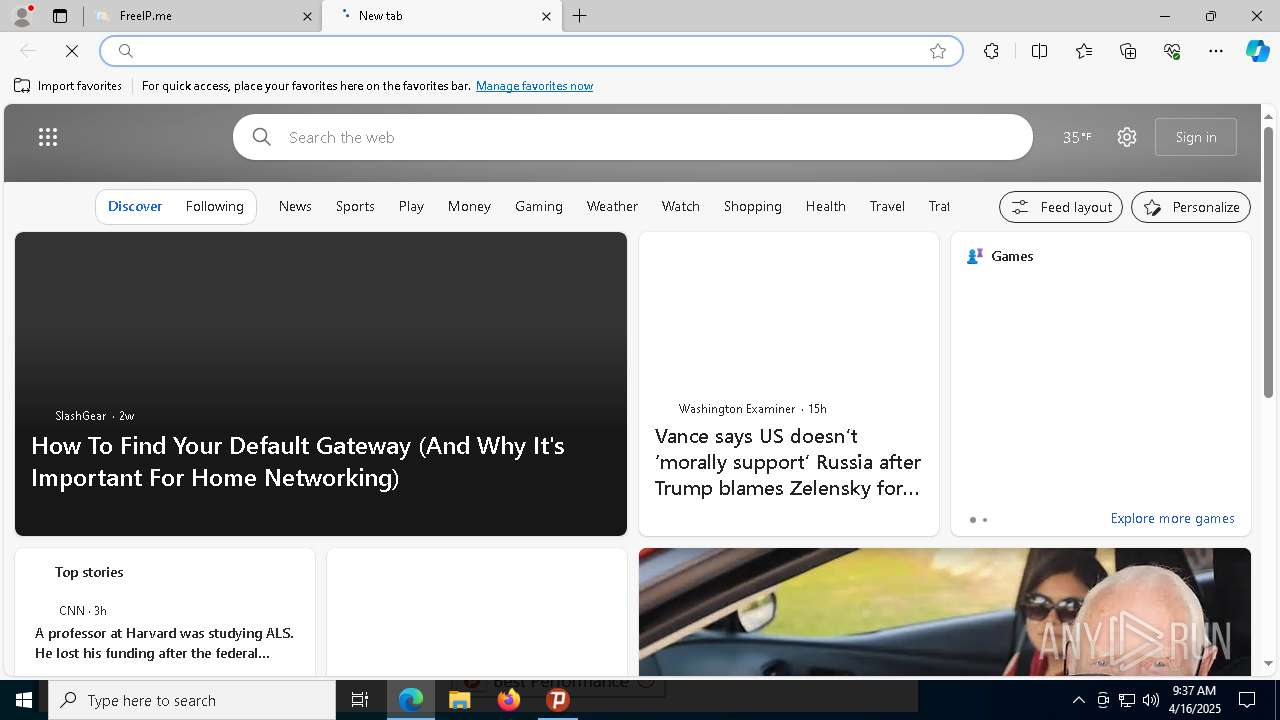Click the taskbar search box
1280x720 pixels.
pos(192,700)
